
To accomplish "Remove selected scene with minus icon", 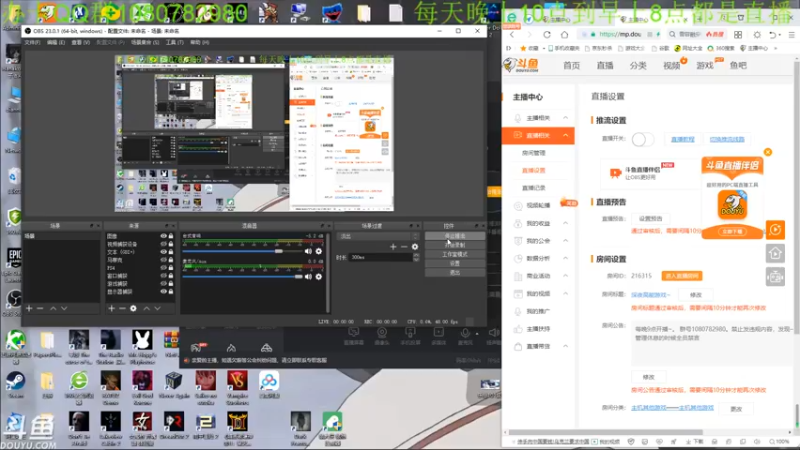I will pos(40,308).
